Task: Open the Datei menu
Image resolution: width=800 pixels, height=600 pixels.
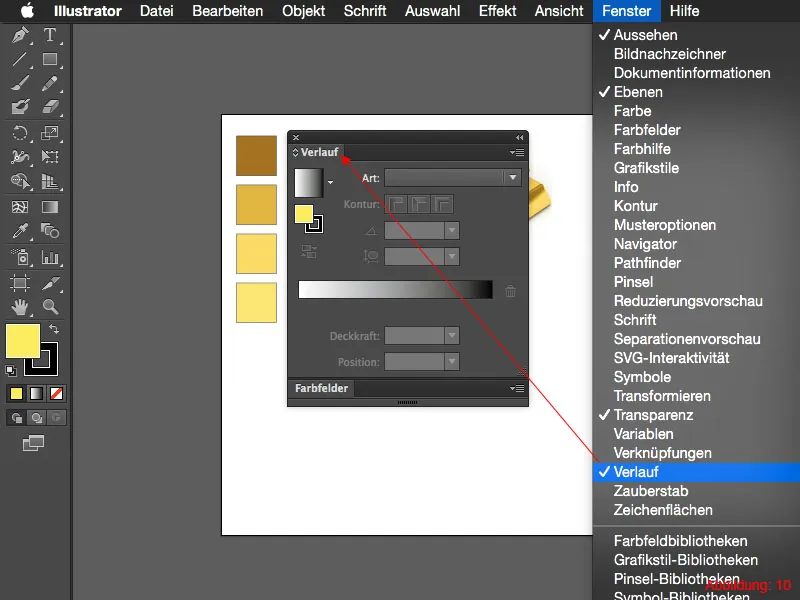Action: [x=157, y=11]
